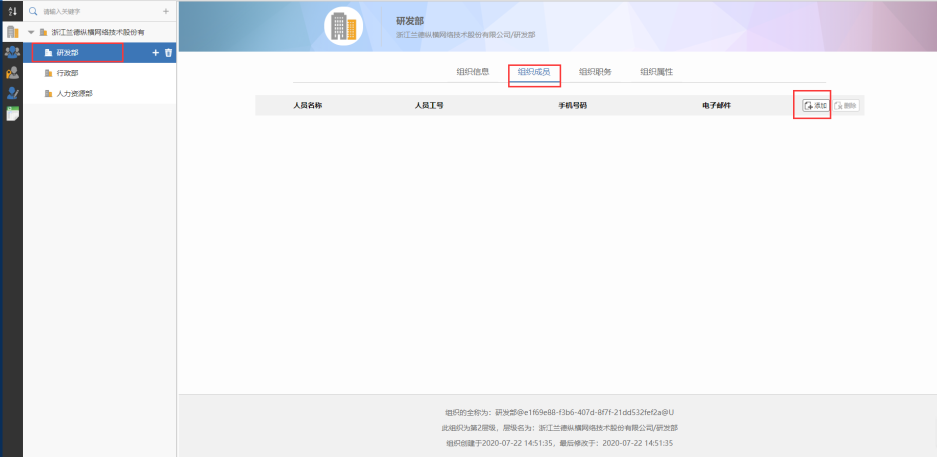Click the plus icon beside the search box

tap(166, 11)
